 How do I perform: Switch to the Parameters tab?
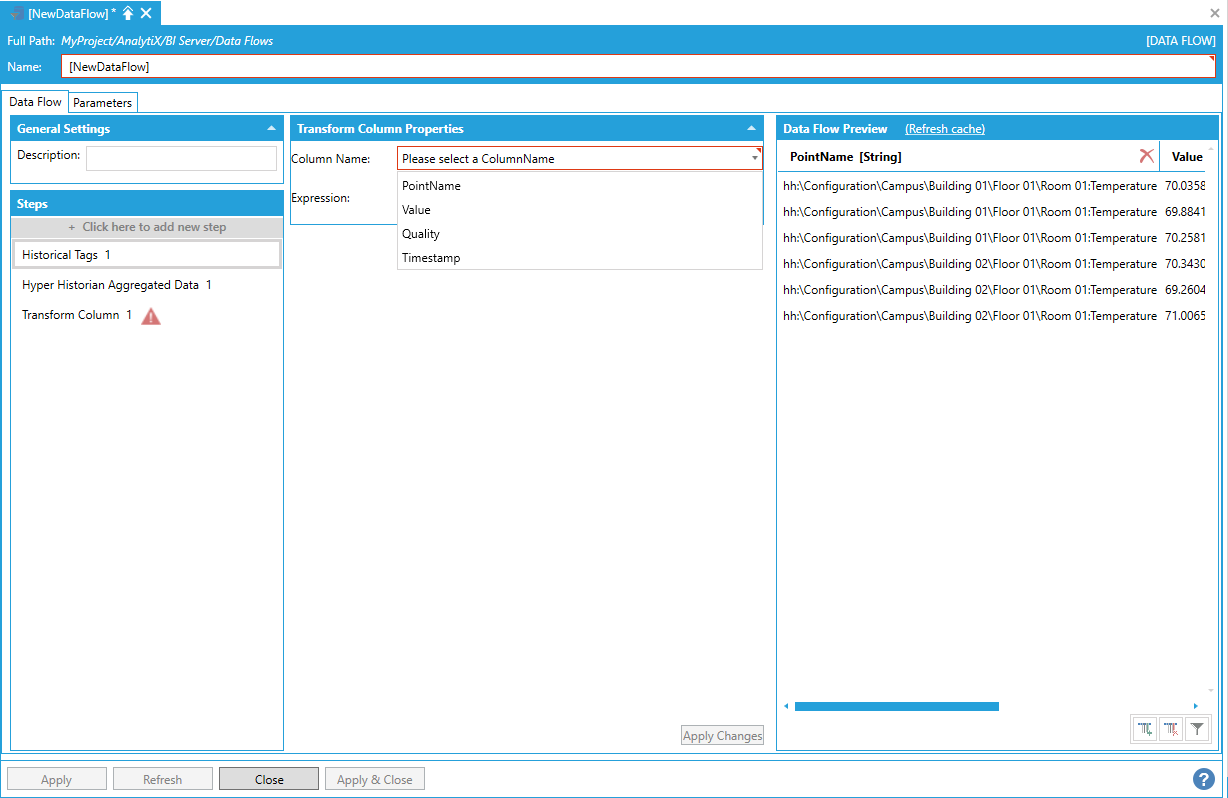click(102, 103)
